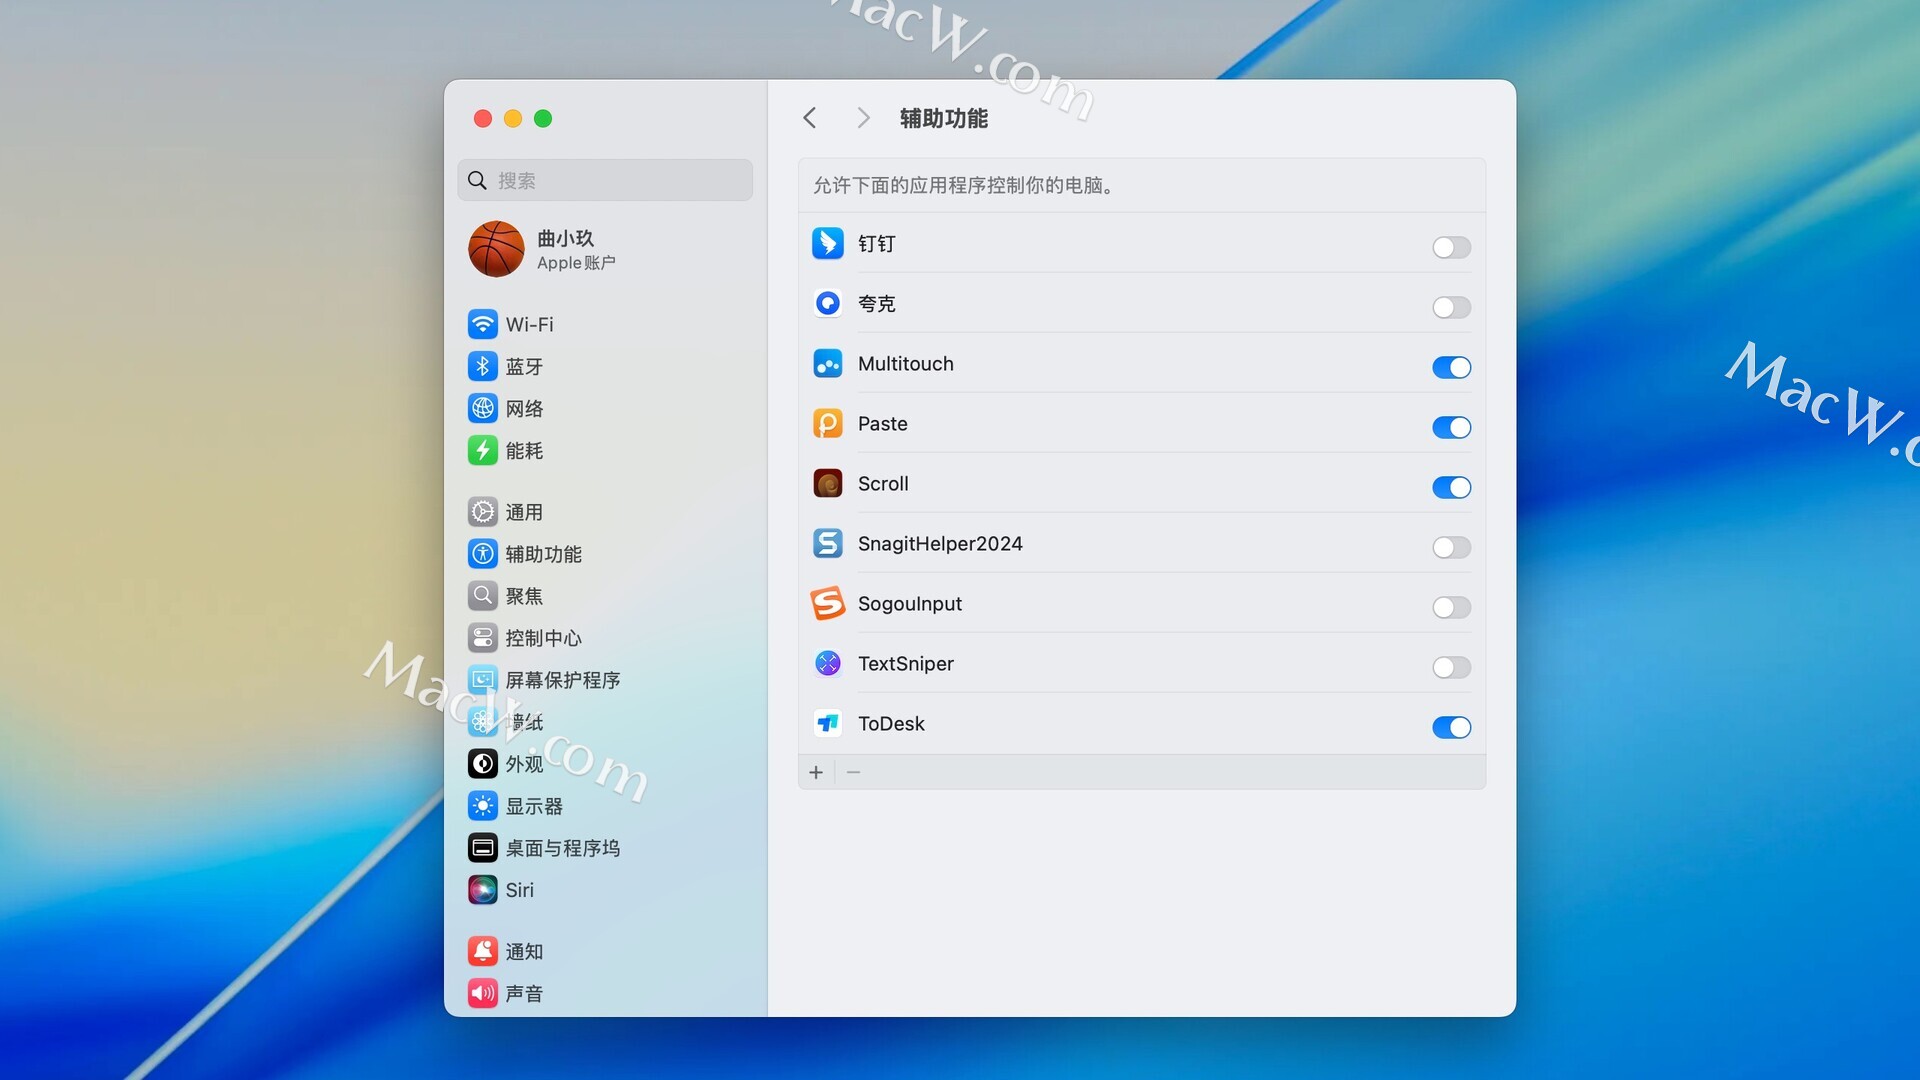This screenshot has width=1920, height=1080.
Task: Enable the TextSniper toggle
Action: click(x=1451, y=667)
